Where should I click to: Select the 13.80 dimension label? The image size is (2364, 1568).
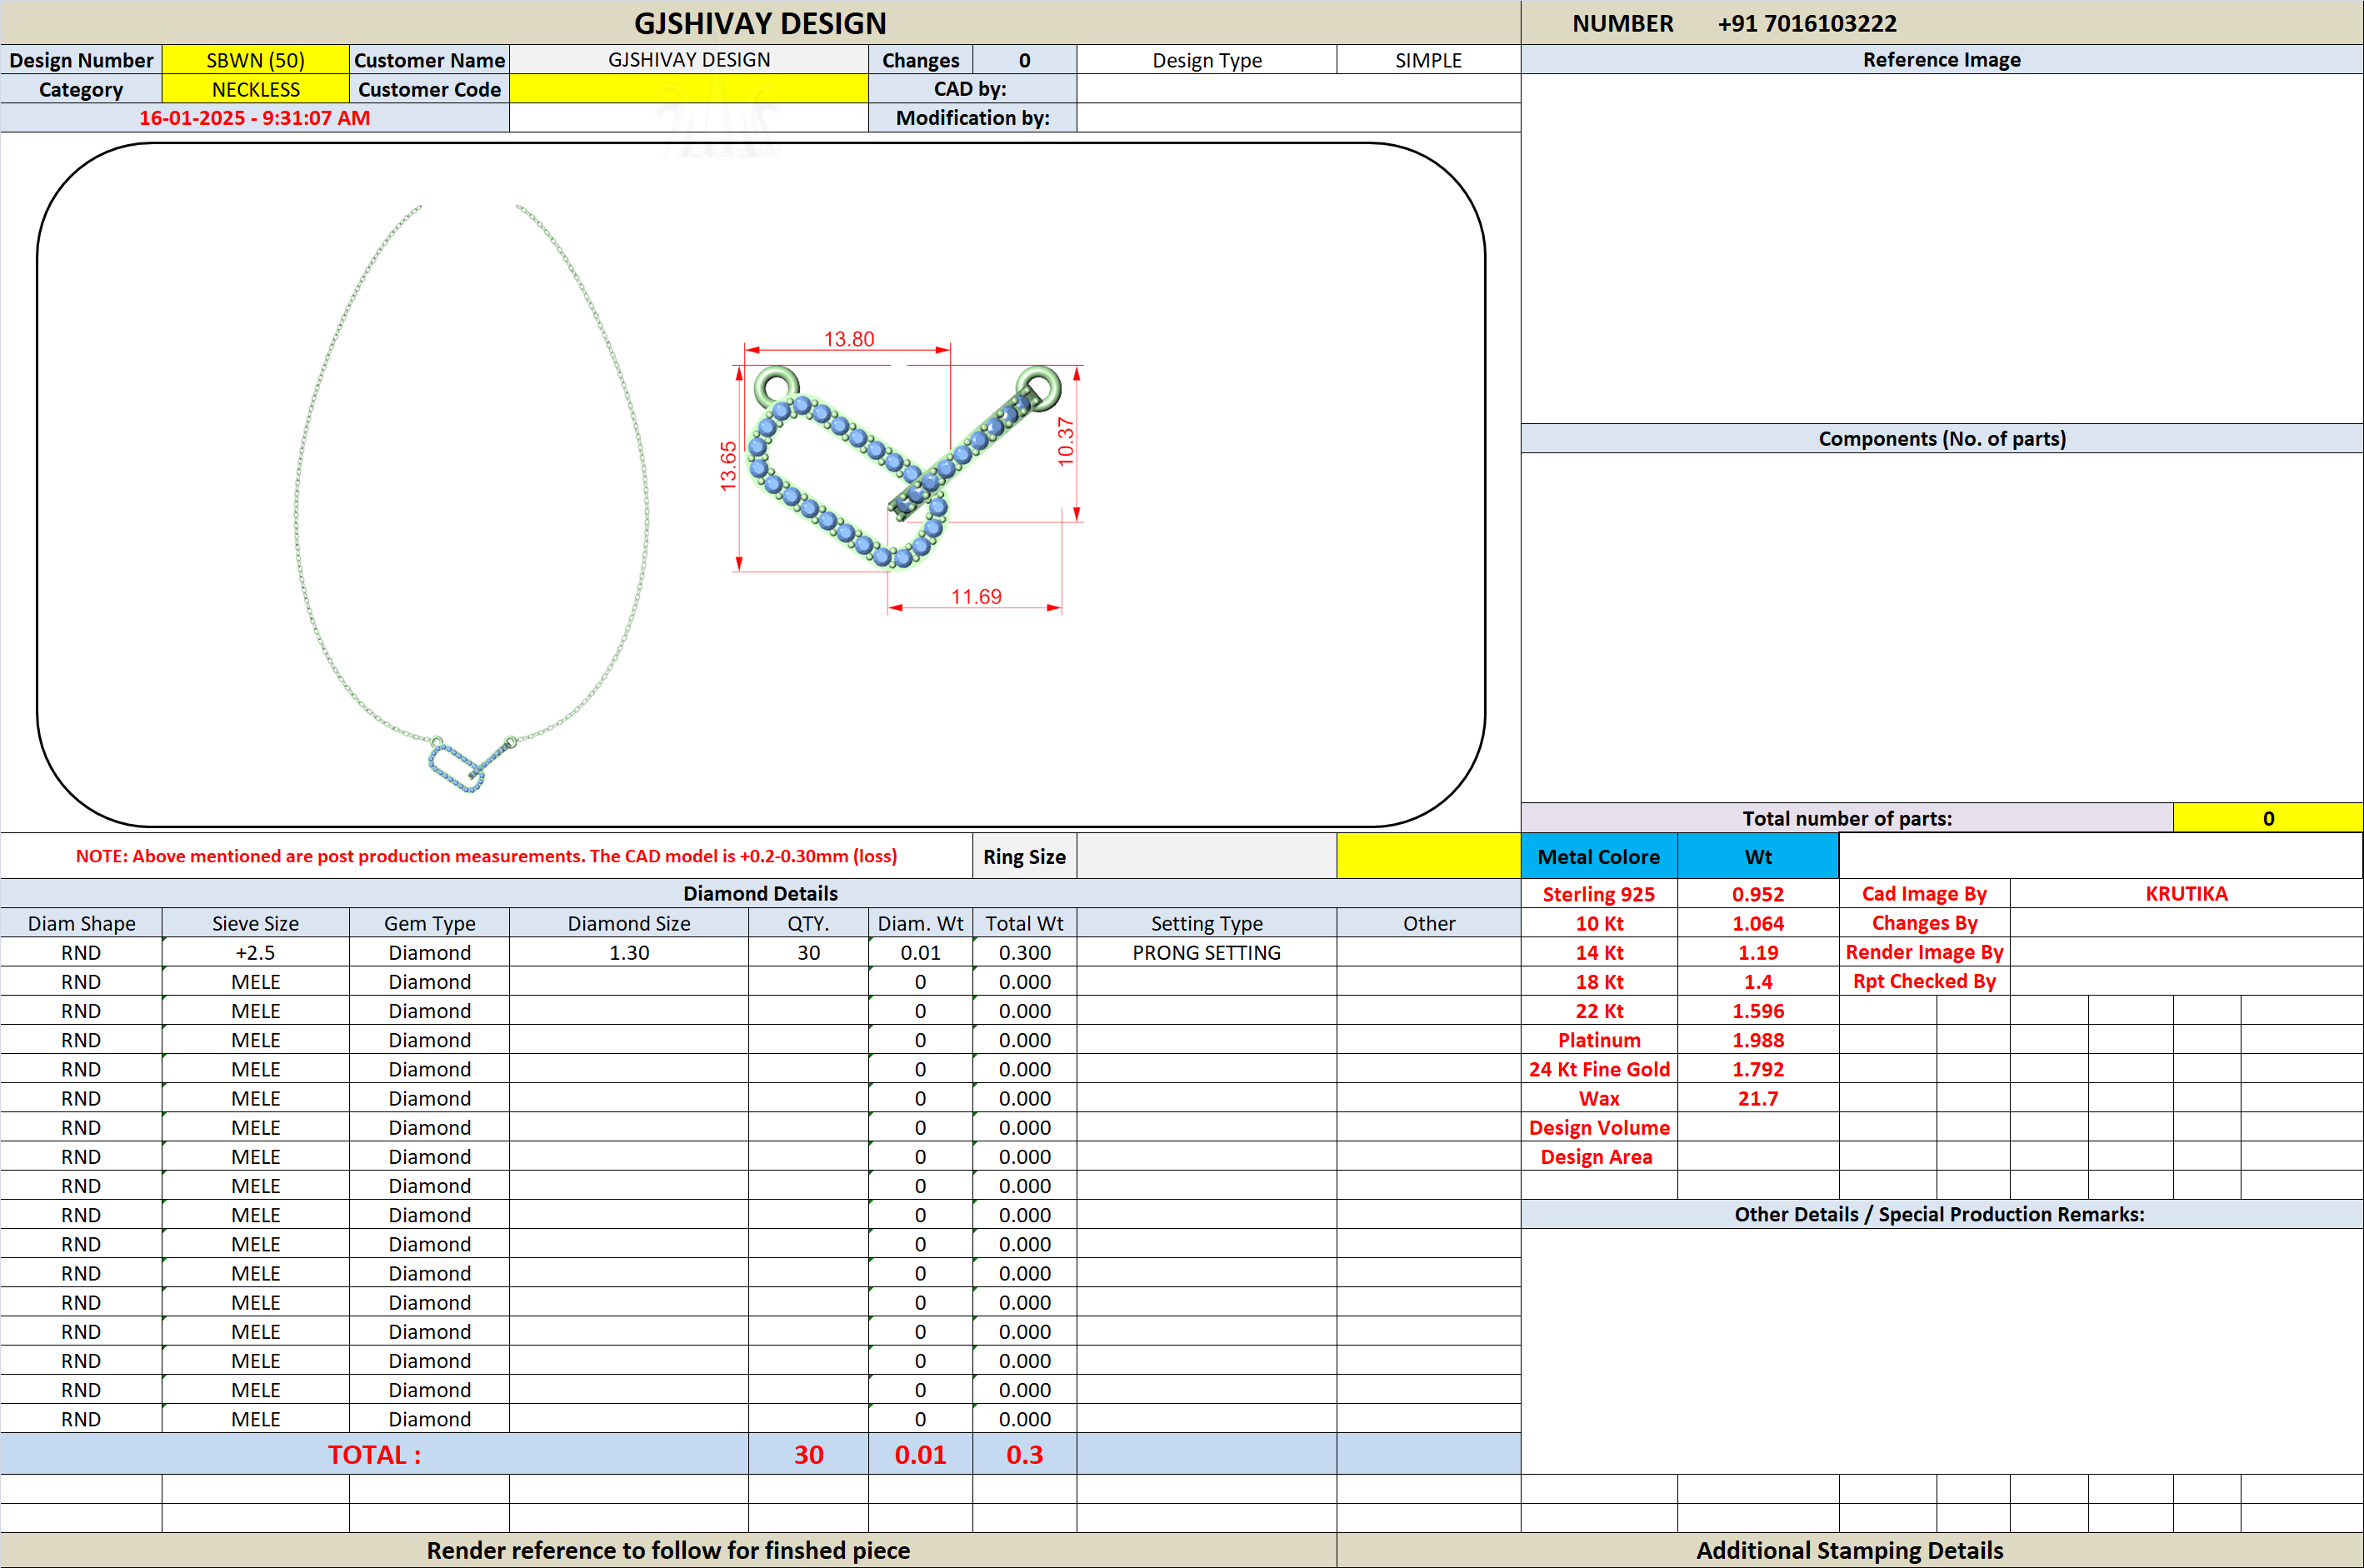pos(849,339)
